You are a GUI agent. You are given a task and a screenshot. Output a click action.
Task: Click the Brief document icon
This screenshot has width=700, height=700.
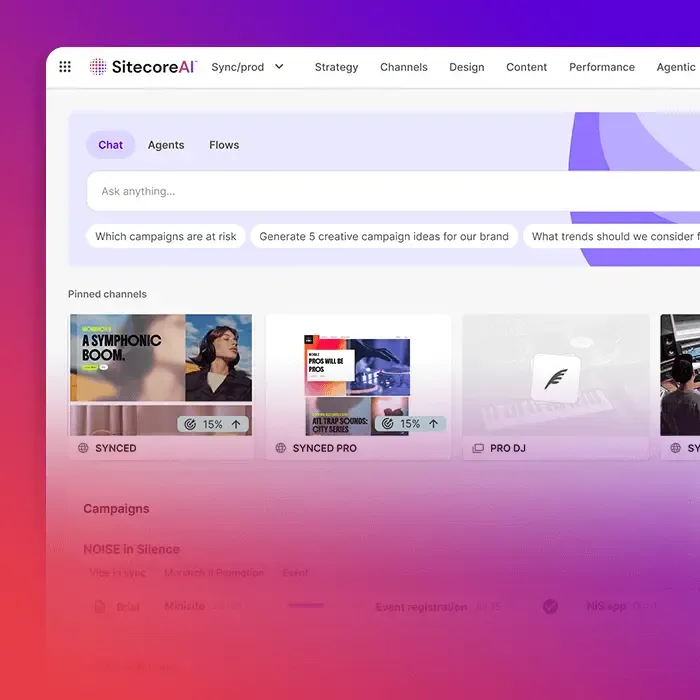(100, 607)
